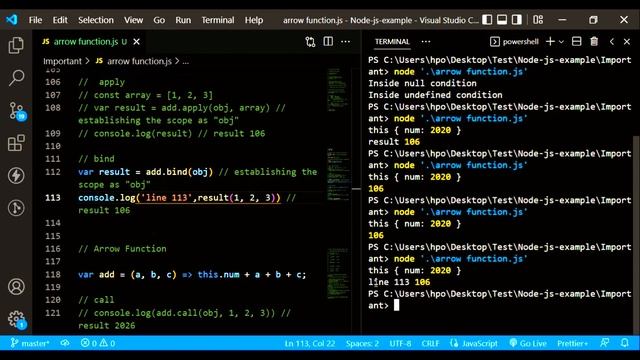Open the Edit menu
The image size is (640, 360).
pyautogui.click(x=60, y=20)
